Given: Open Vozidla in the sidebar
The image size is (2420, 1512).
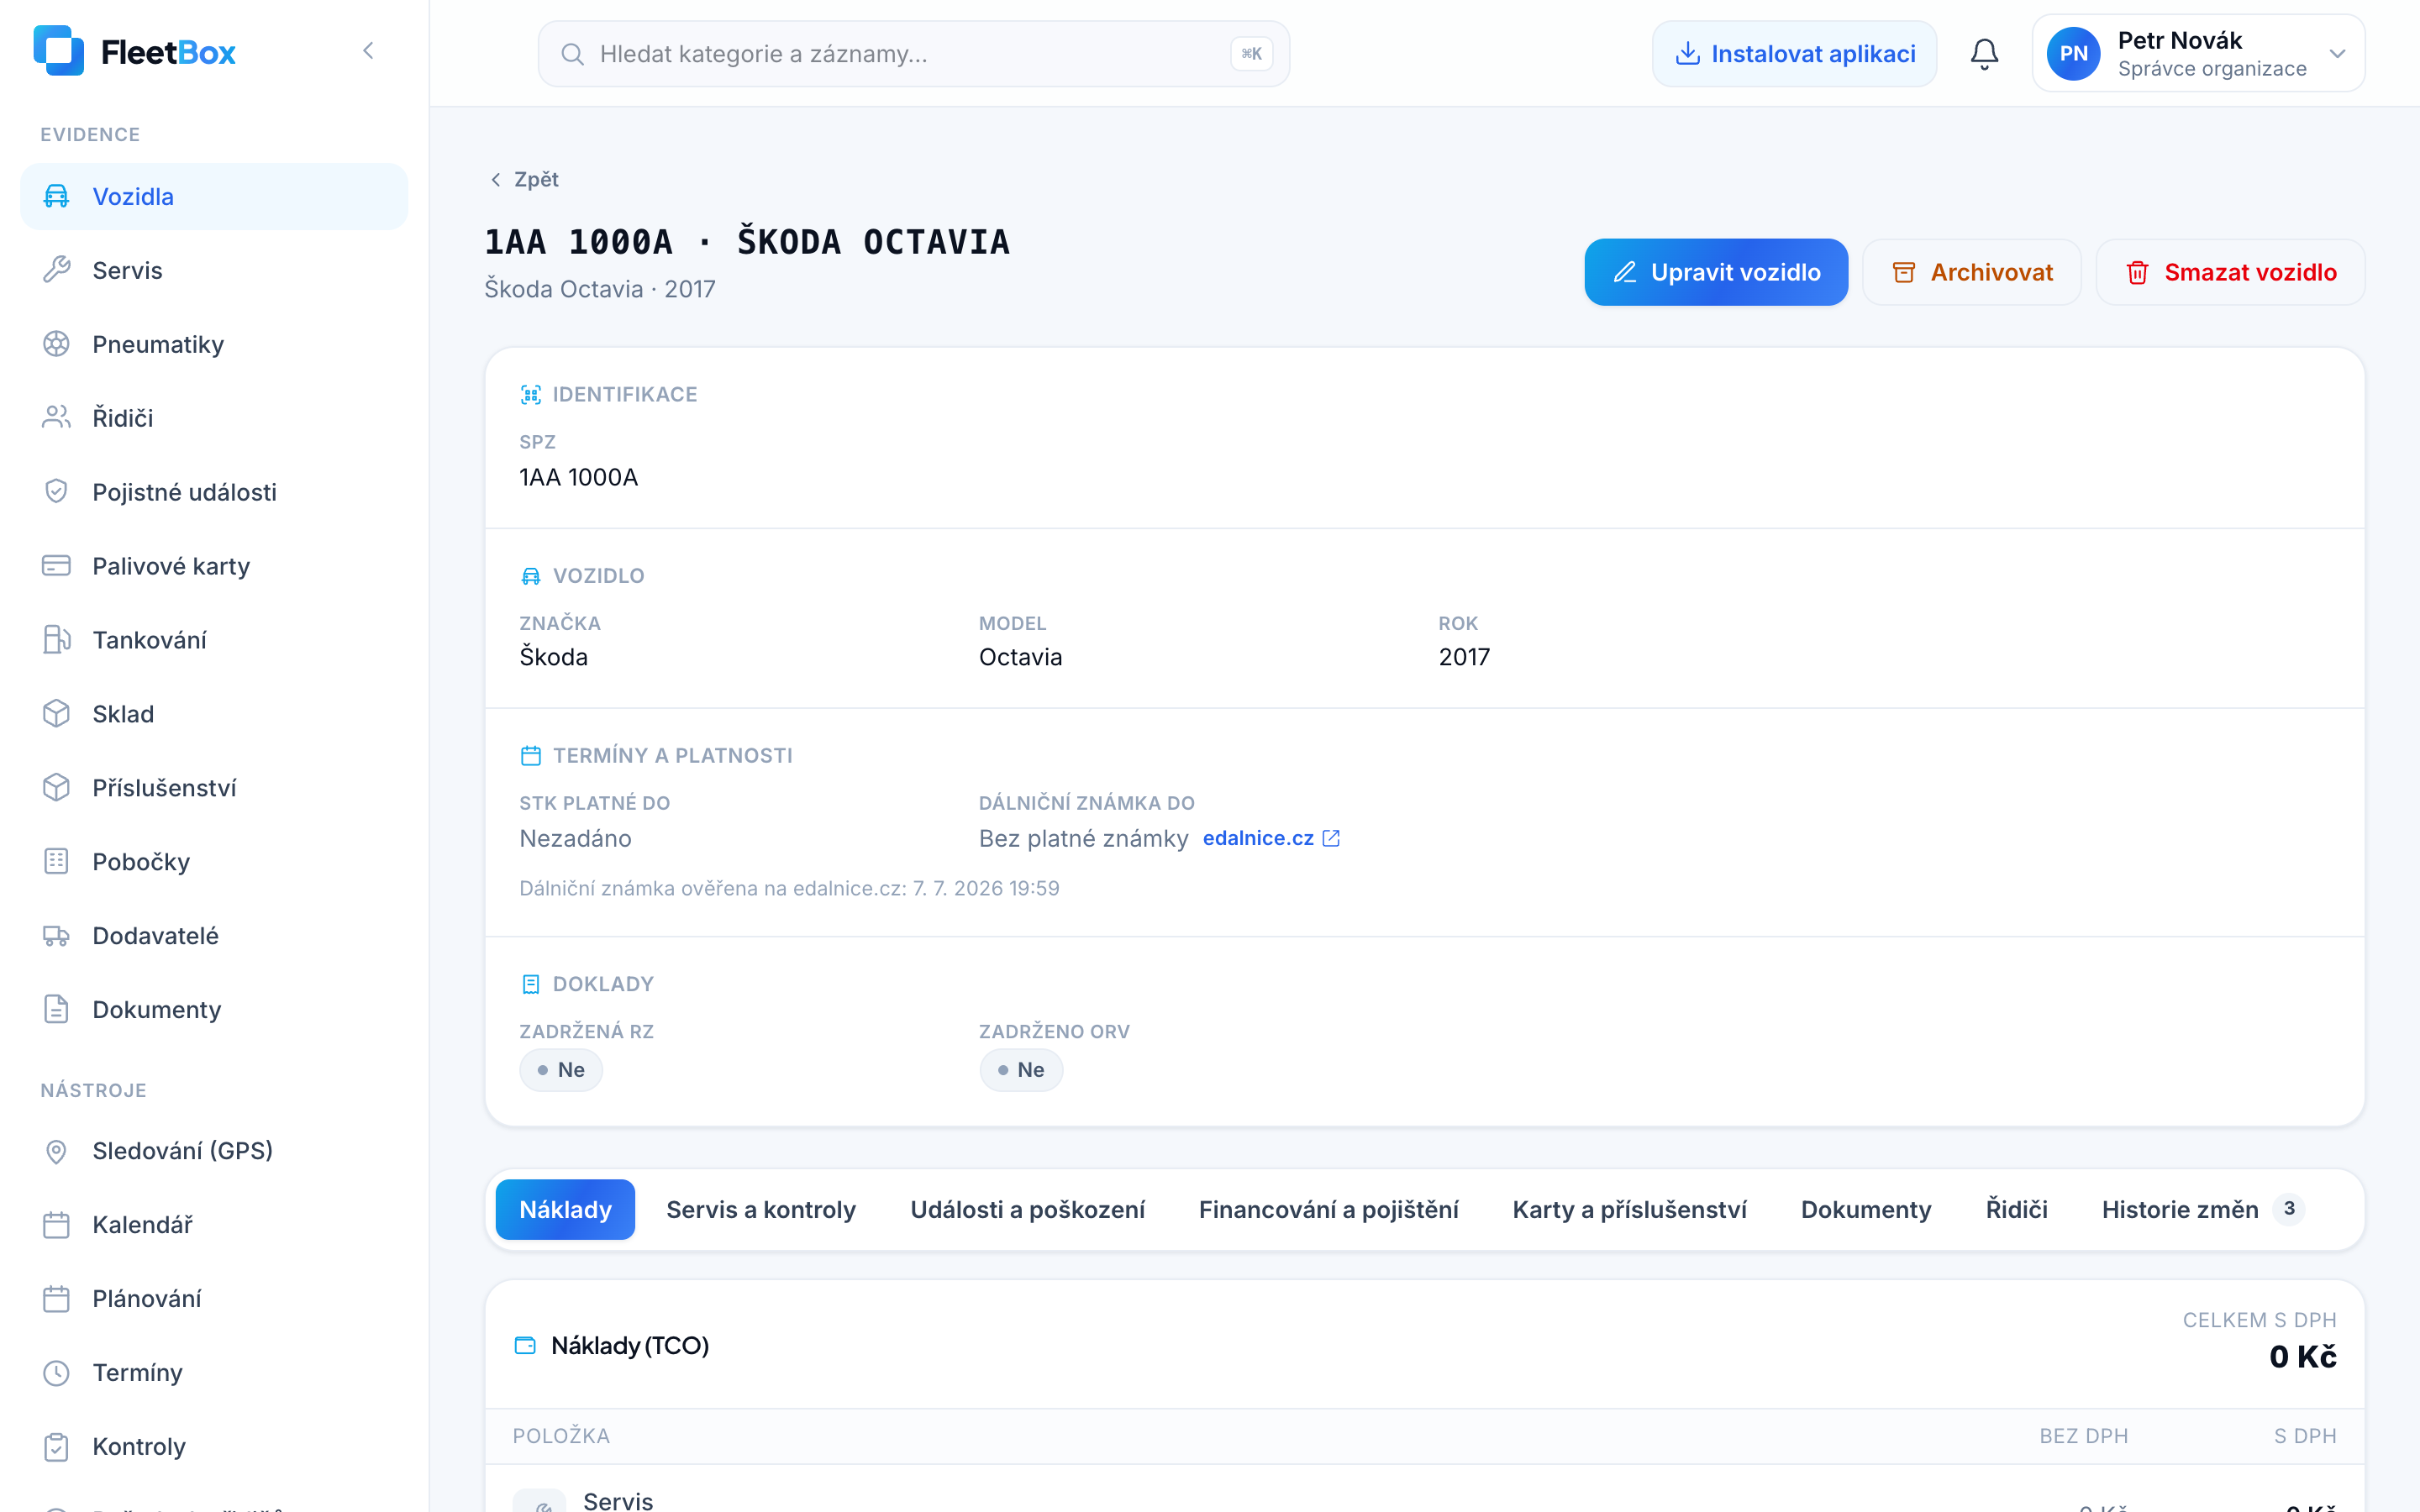Looking at the screenshot, I should 214,197.
